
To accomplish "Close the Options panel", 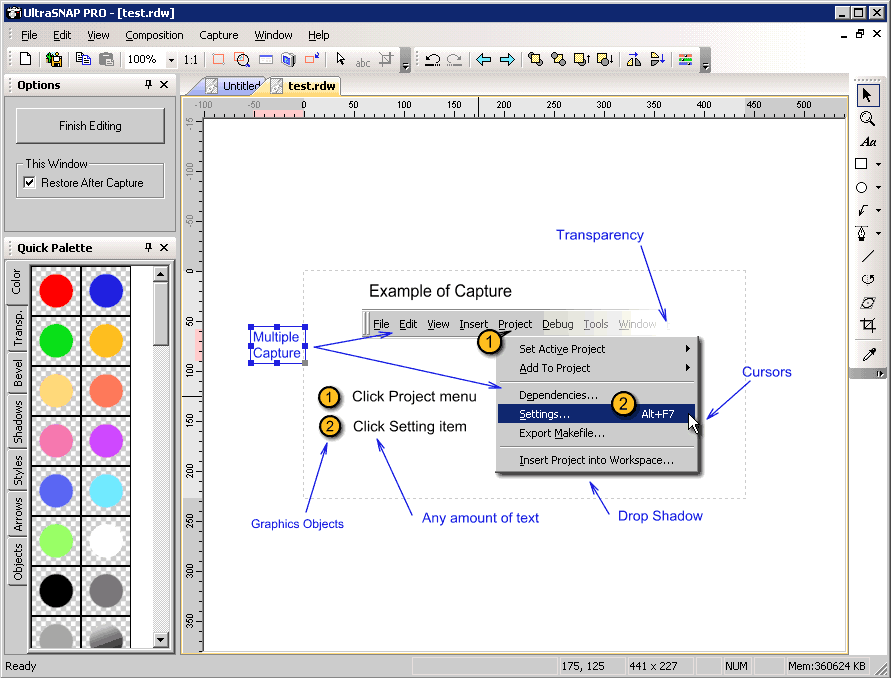I will tap(164, 85).
